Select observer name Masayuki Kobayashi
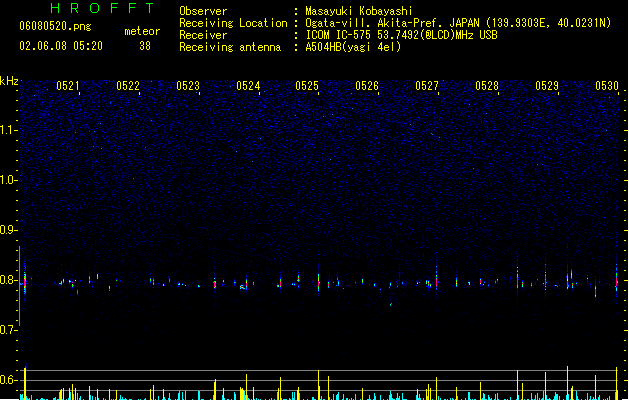The image size is (629, 400). (359, 11)
